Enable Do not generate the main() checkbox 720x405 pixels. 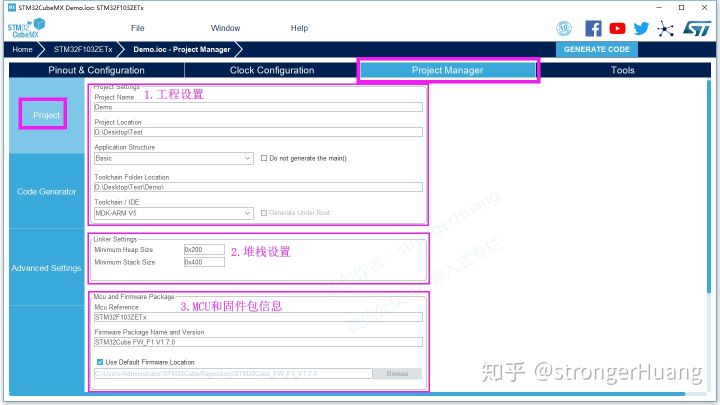point(264,158)
